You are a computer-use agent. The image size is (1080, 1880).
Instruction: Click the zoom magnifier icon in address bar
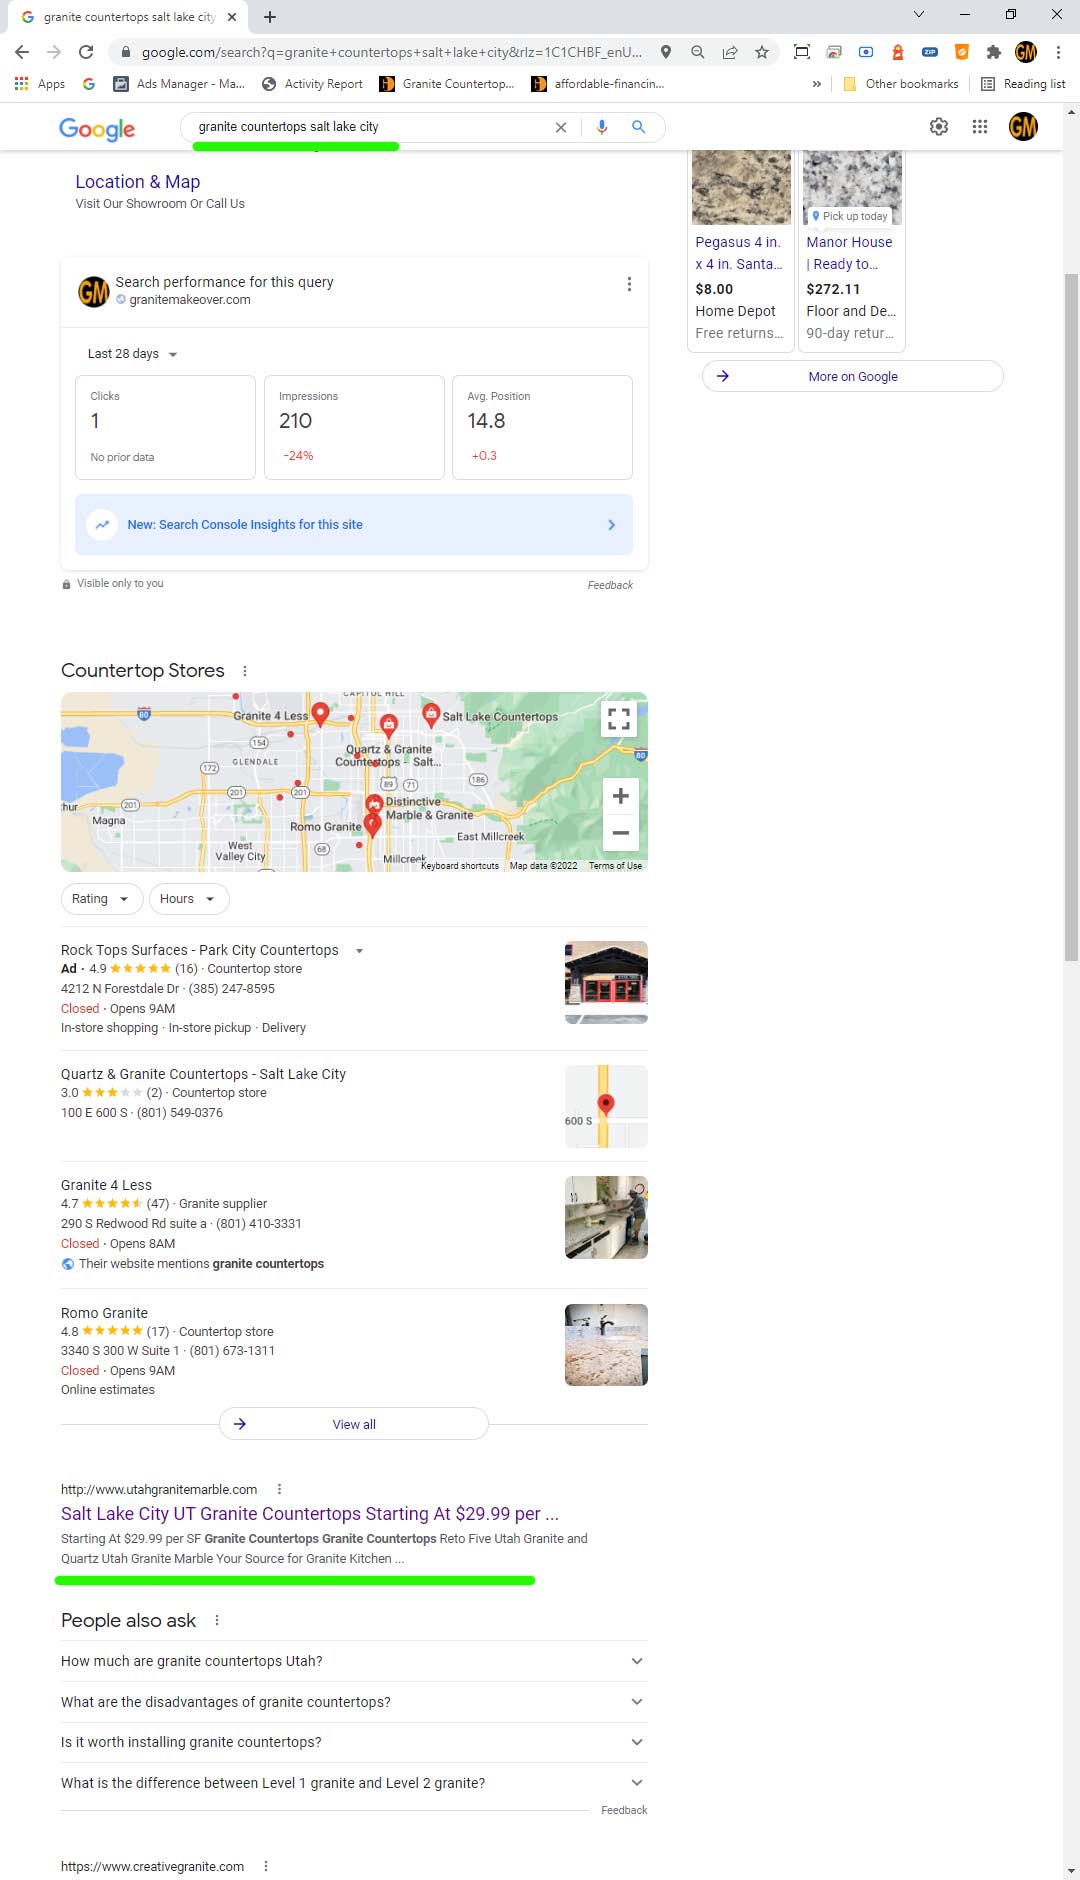coord(698,52)
